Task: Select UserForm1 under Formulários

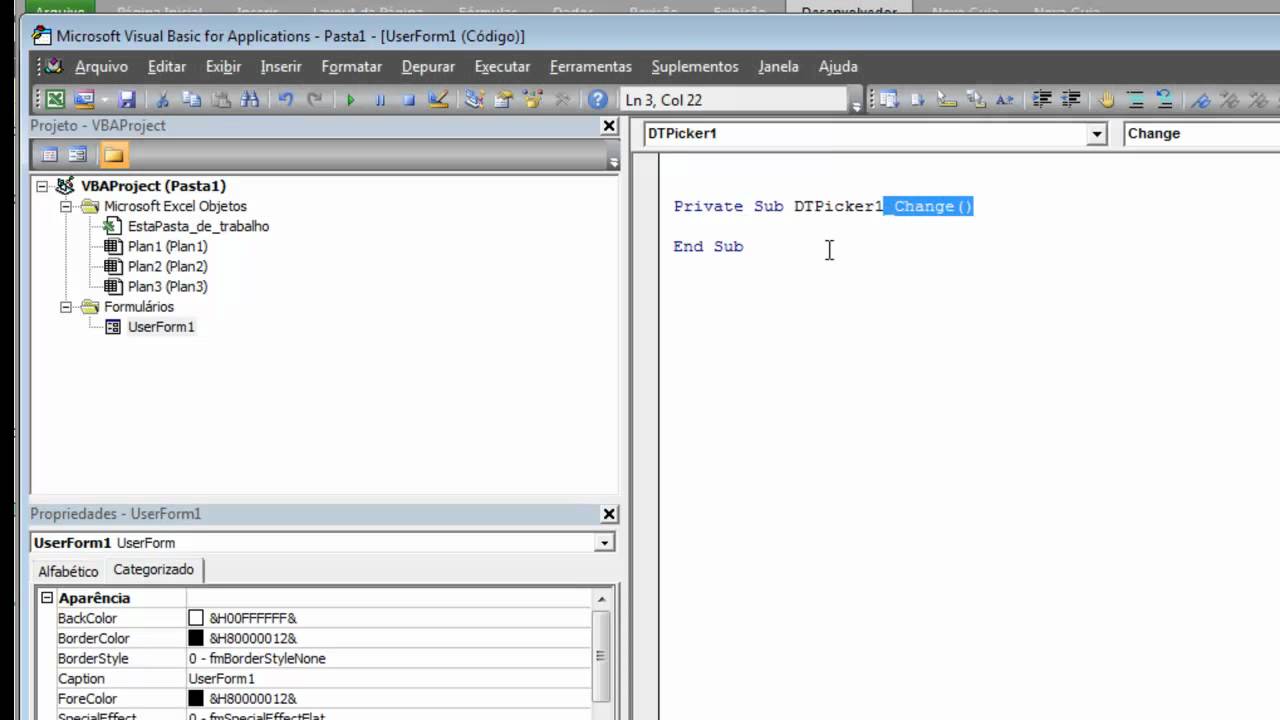Action: click(161, 327)
